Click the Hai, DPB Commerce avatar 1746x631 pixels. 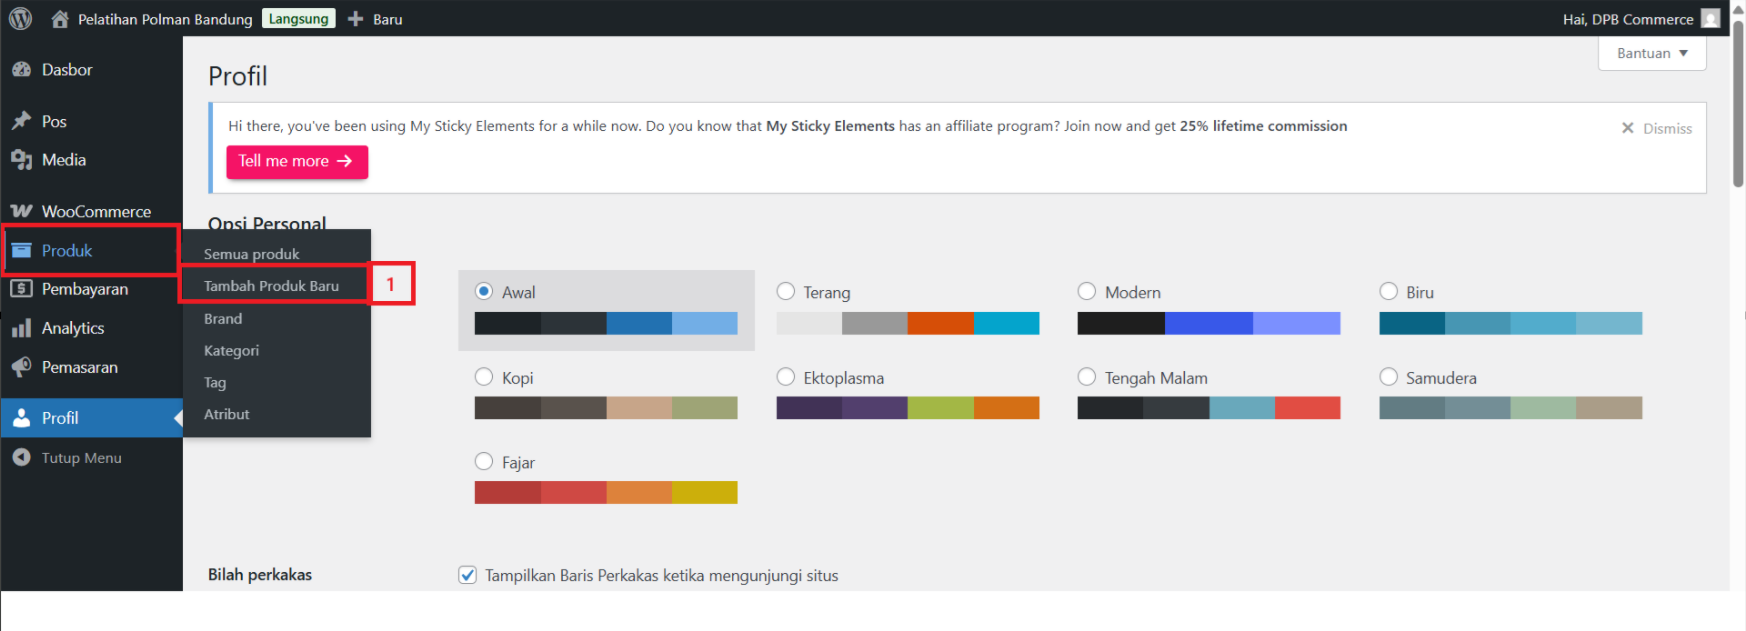[1711, 19]
